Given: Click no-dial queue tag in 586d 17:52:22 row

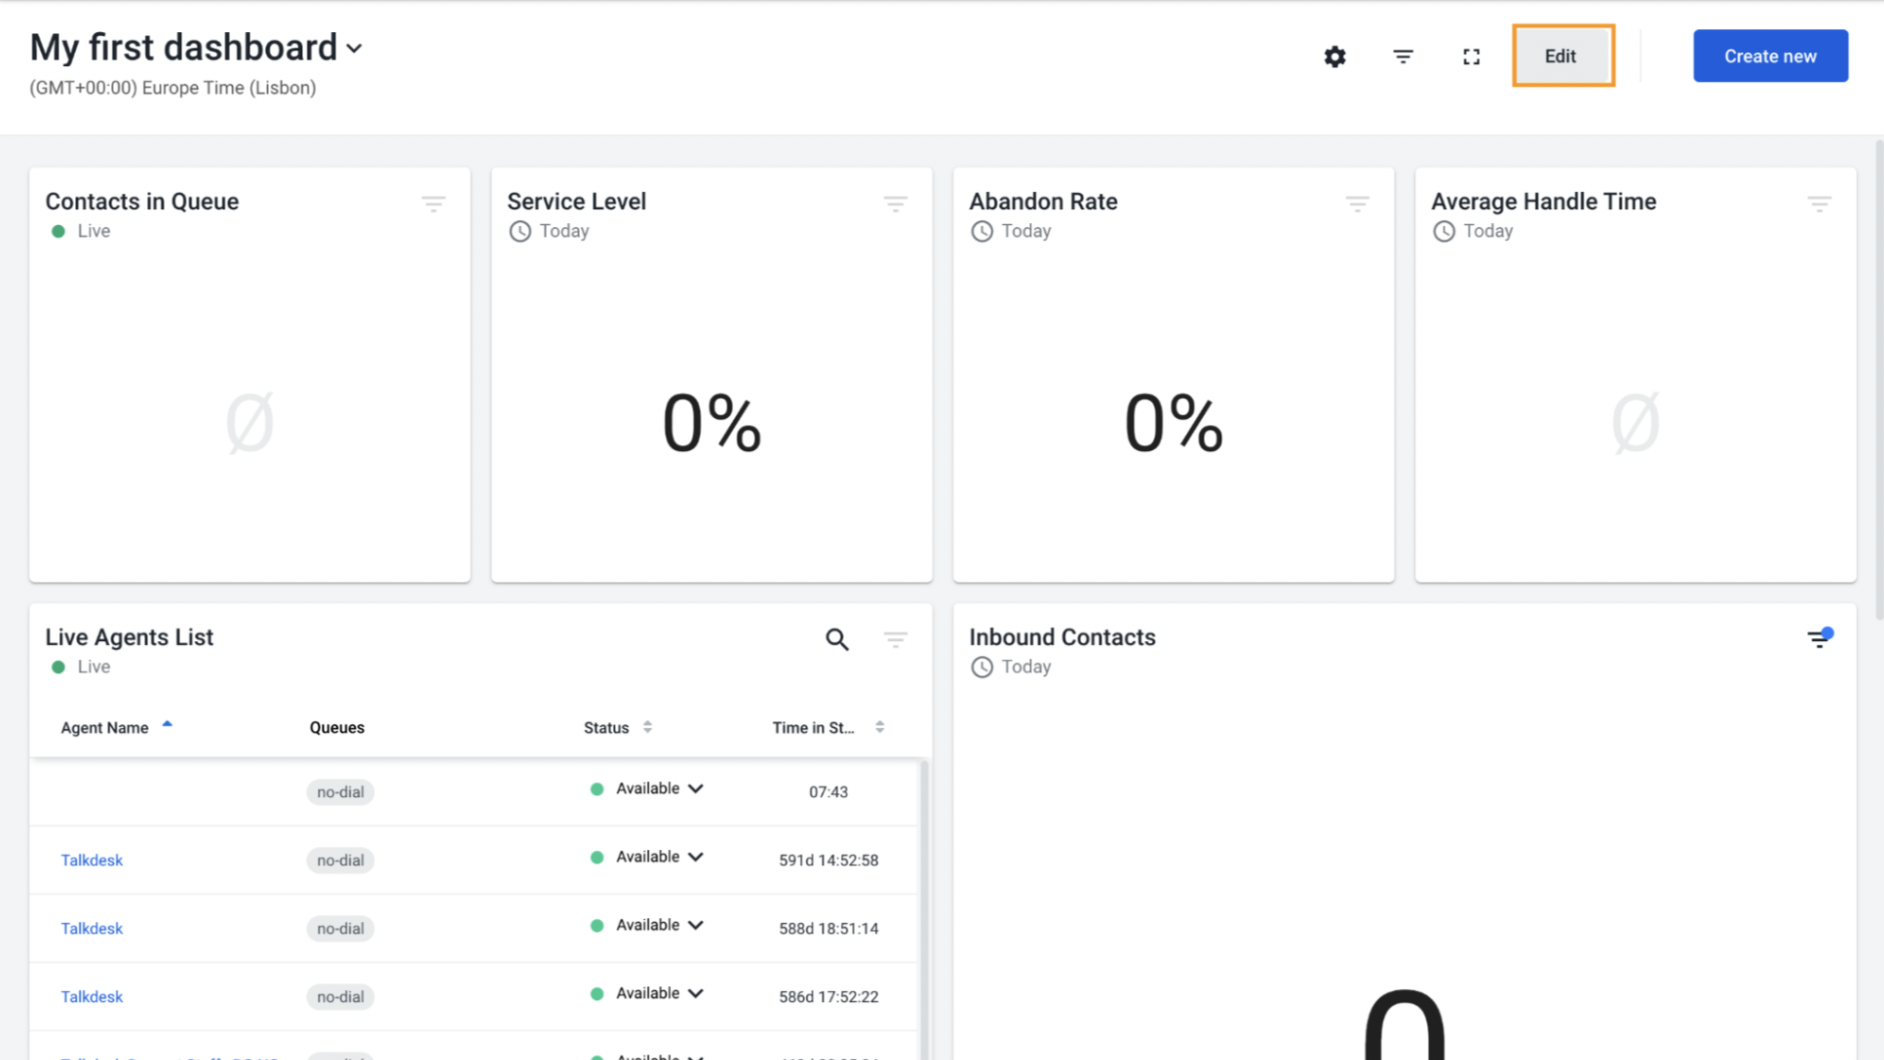Looking at the screenshot, I should [x=340, y=996].
